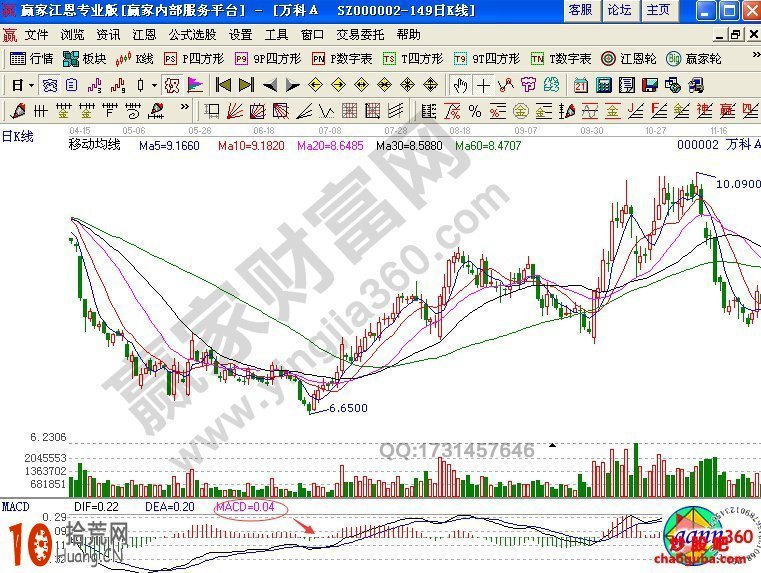The image size is (761, 573).
Task: Click the Ma5=9.1660 moving average label
Action: (169, 146)
